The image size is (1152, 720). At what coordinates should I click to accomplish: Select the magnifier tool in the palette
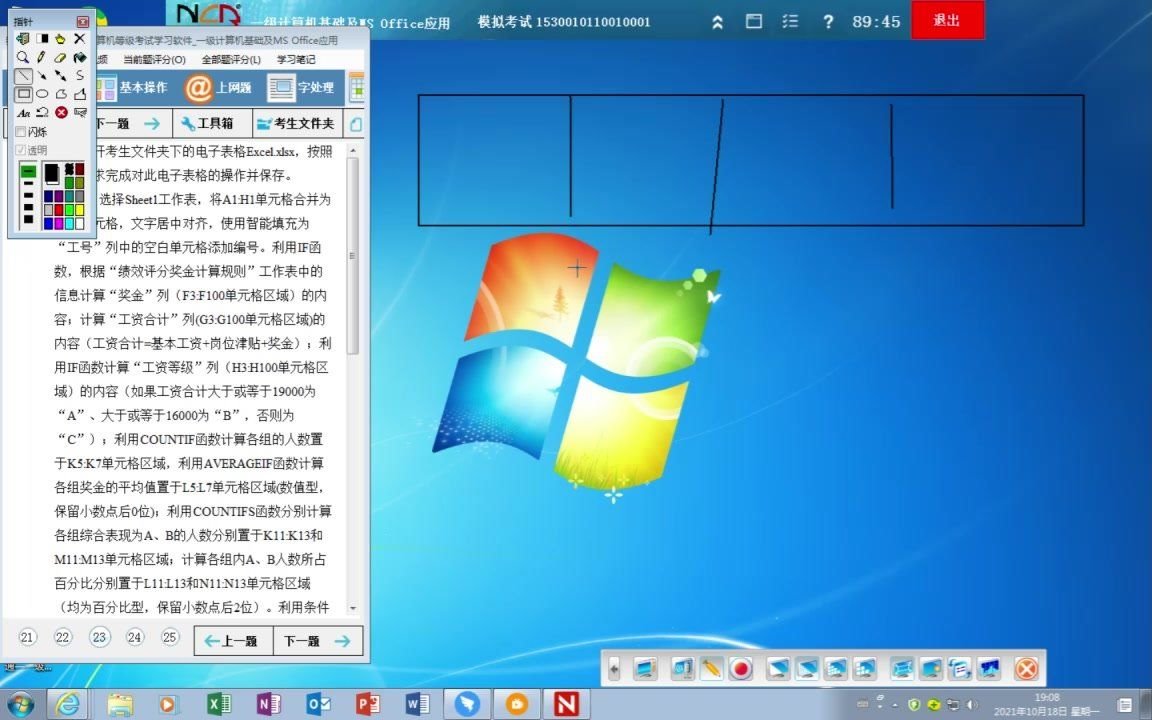pyautogui.click(x=22, y=57)
